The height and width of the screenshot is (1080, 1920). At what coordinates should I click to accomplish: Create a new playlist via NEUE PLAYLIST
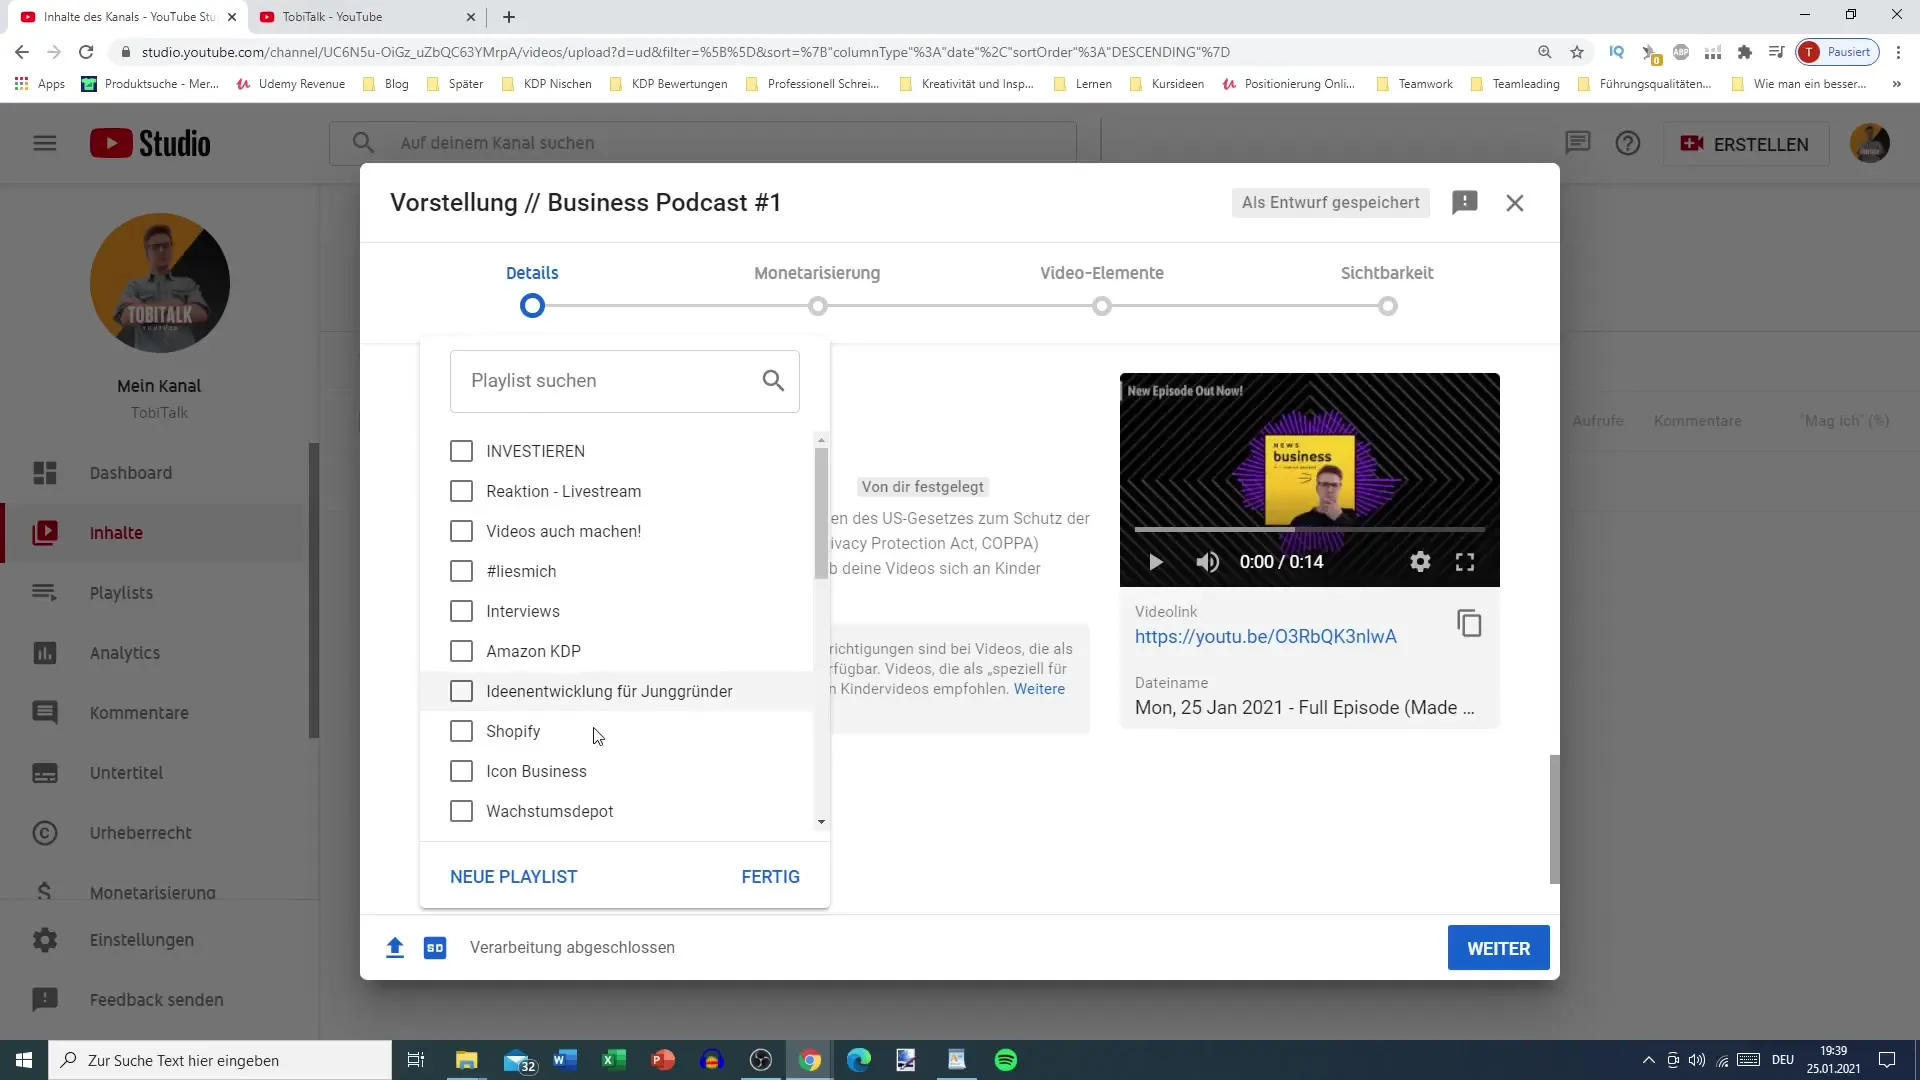tap(513, 877)
